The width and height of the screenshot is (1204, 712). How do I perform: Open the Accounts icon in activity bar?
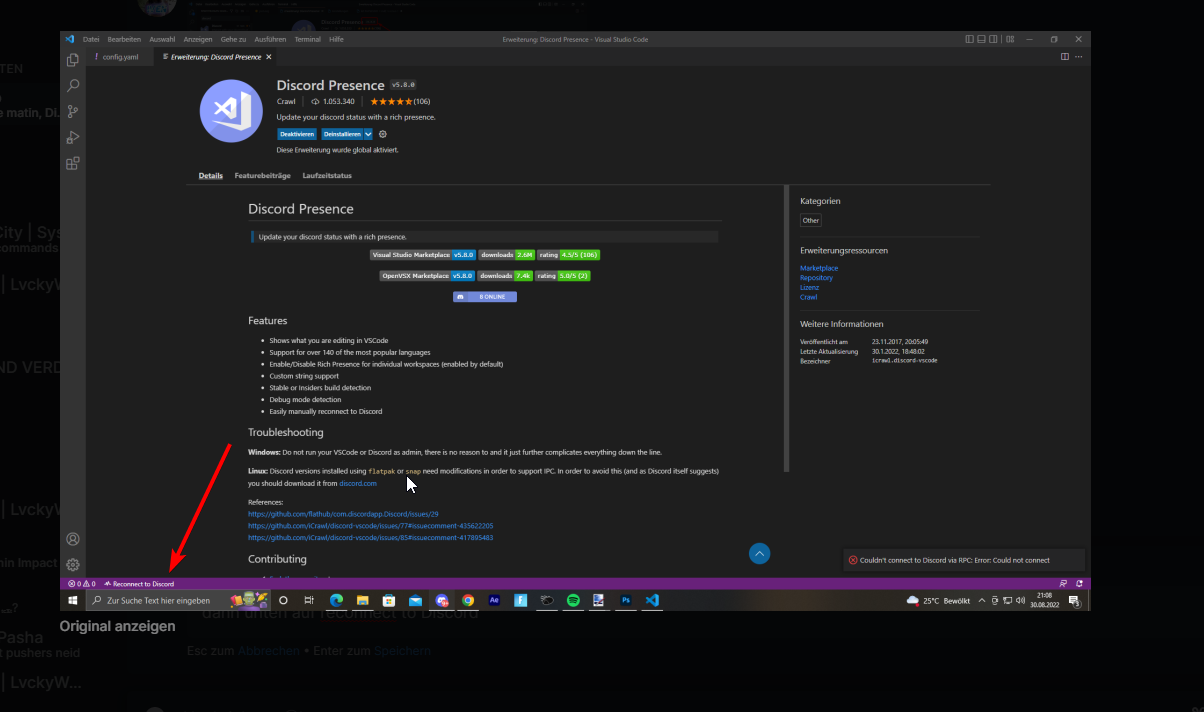click(x=72, y=539)
